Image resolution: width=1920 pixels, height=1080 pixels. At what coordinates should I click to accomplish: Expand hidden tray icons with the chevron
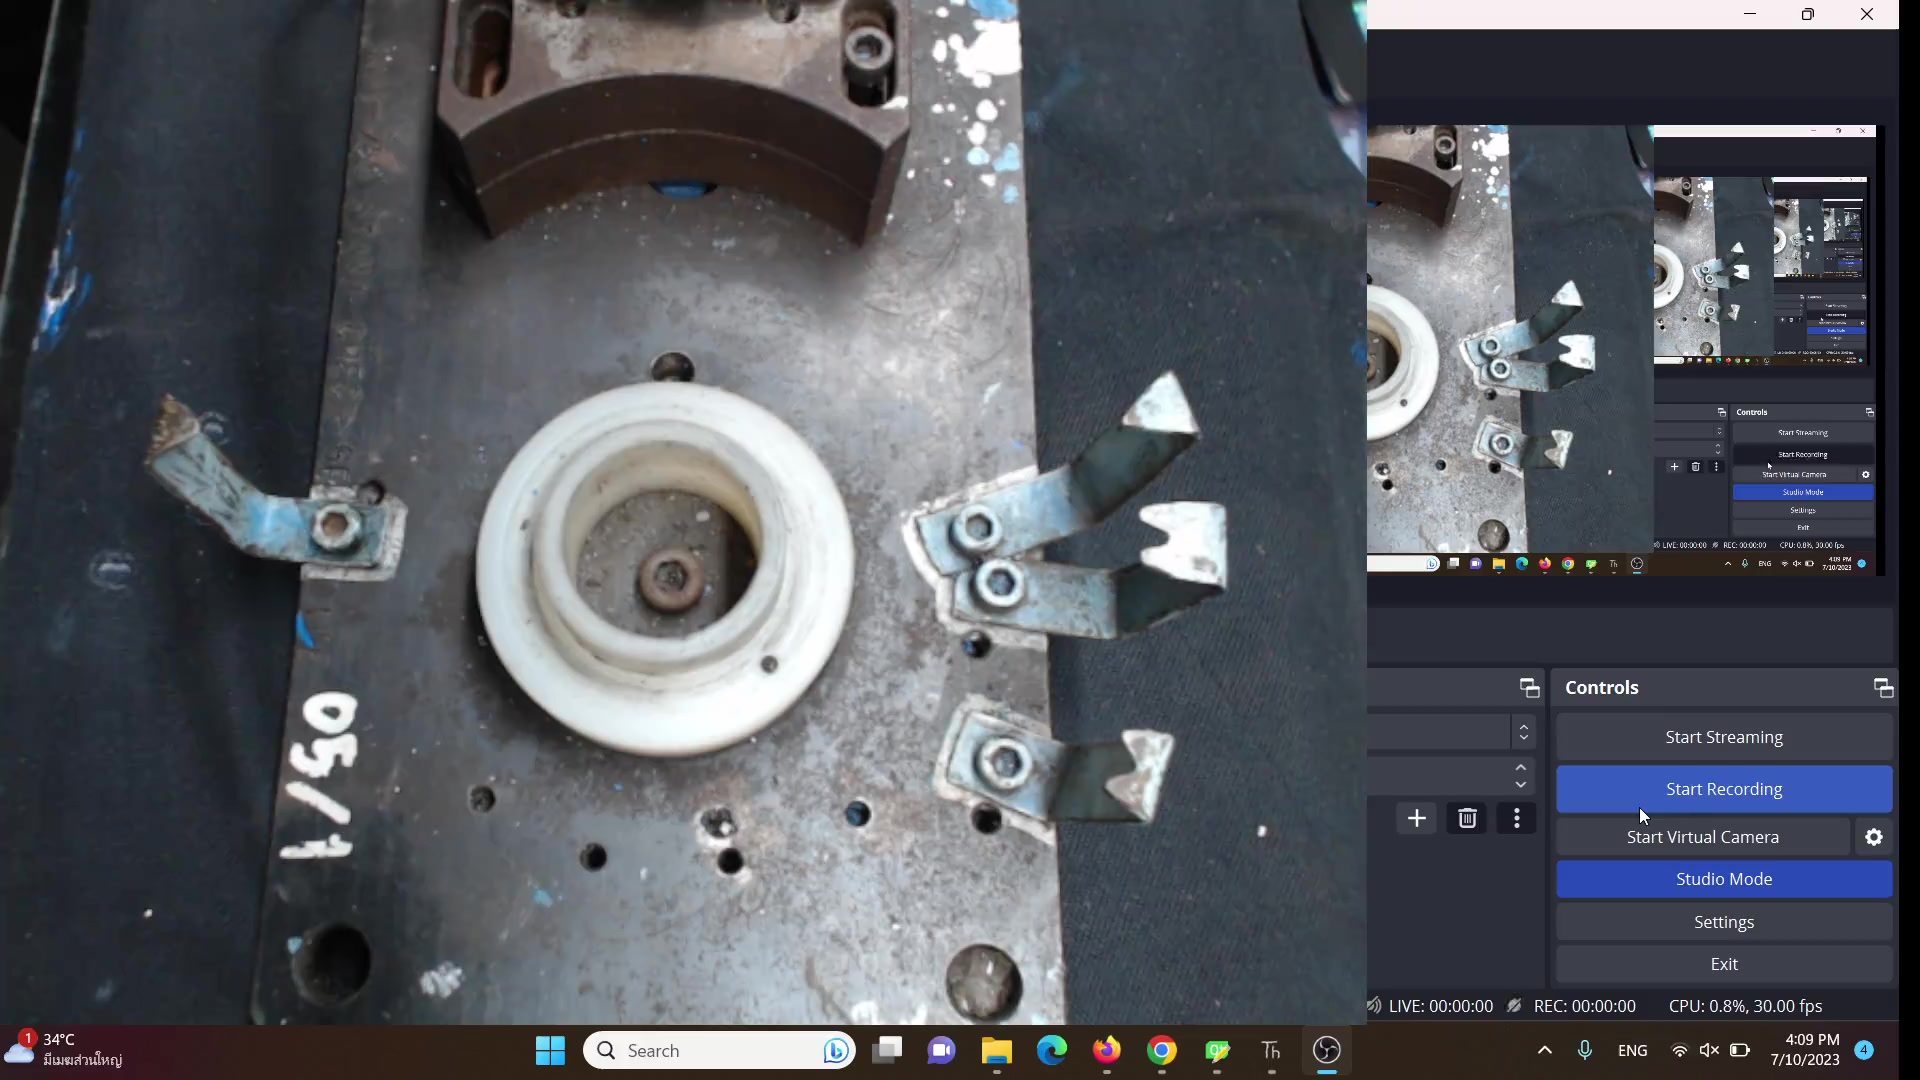tap(1544, 1050)
